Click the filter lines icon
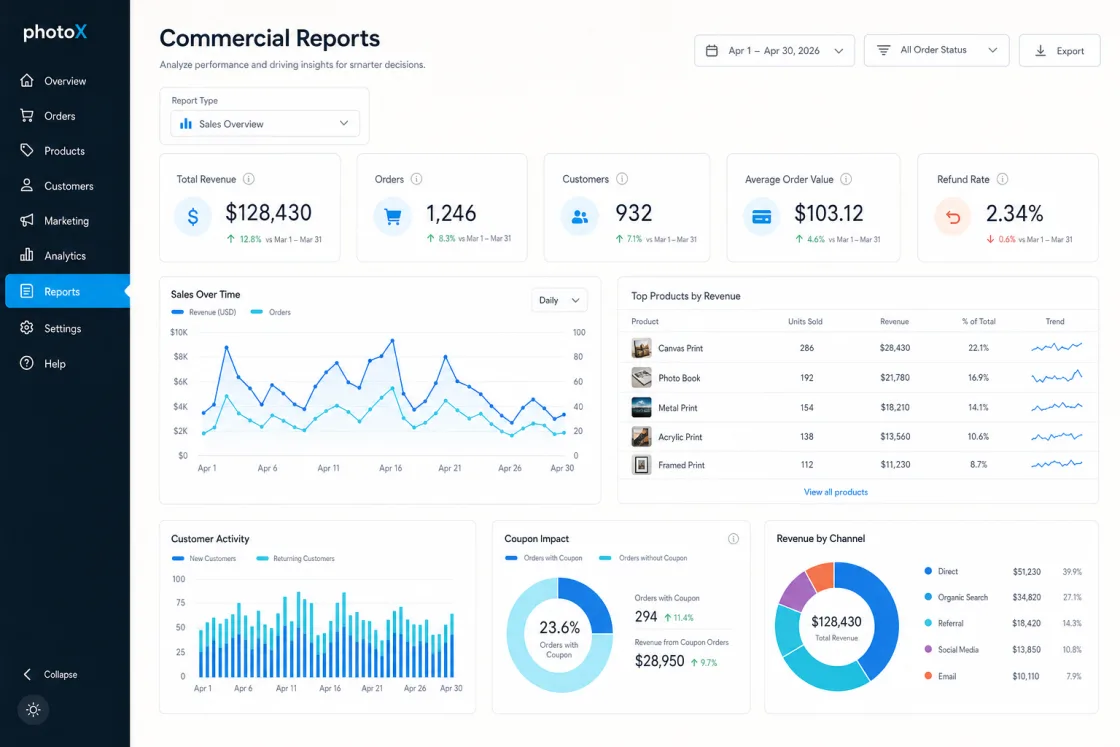The image size is (1120, 747). [x=884, y=50]
